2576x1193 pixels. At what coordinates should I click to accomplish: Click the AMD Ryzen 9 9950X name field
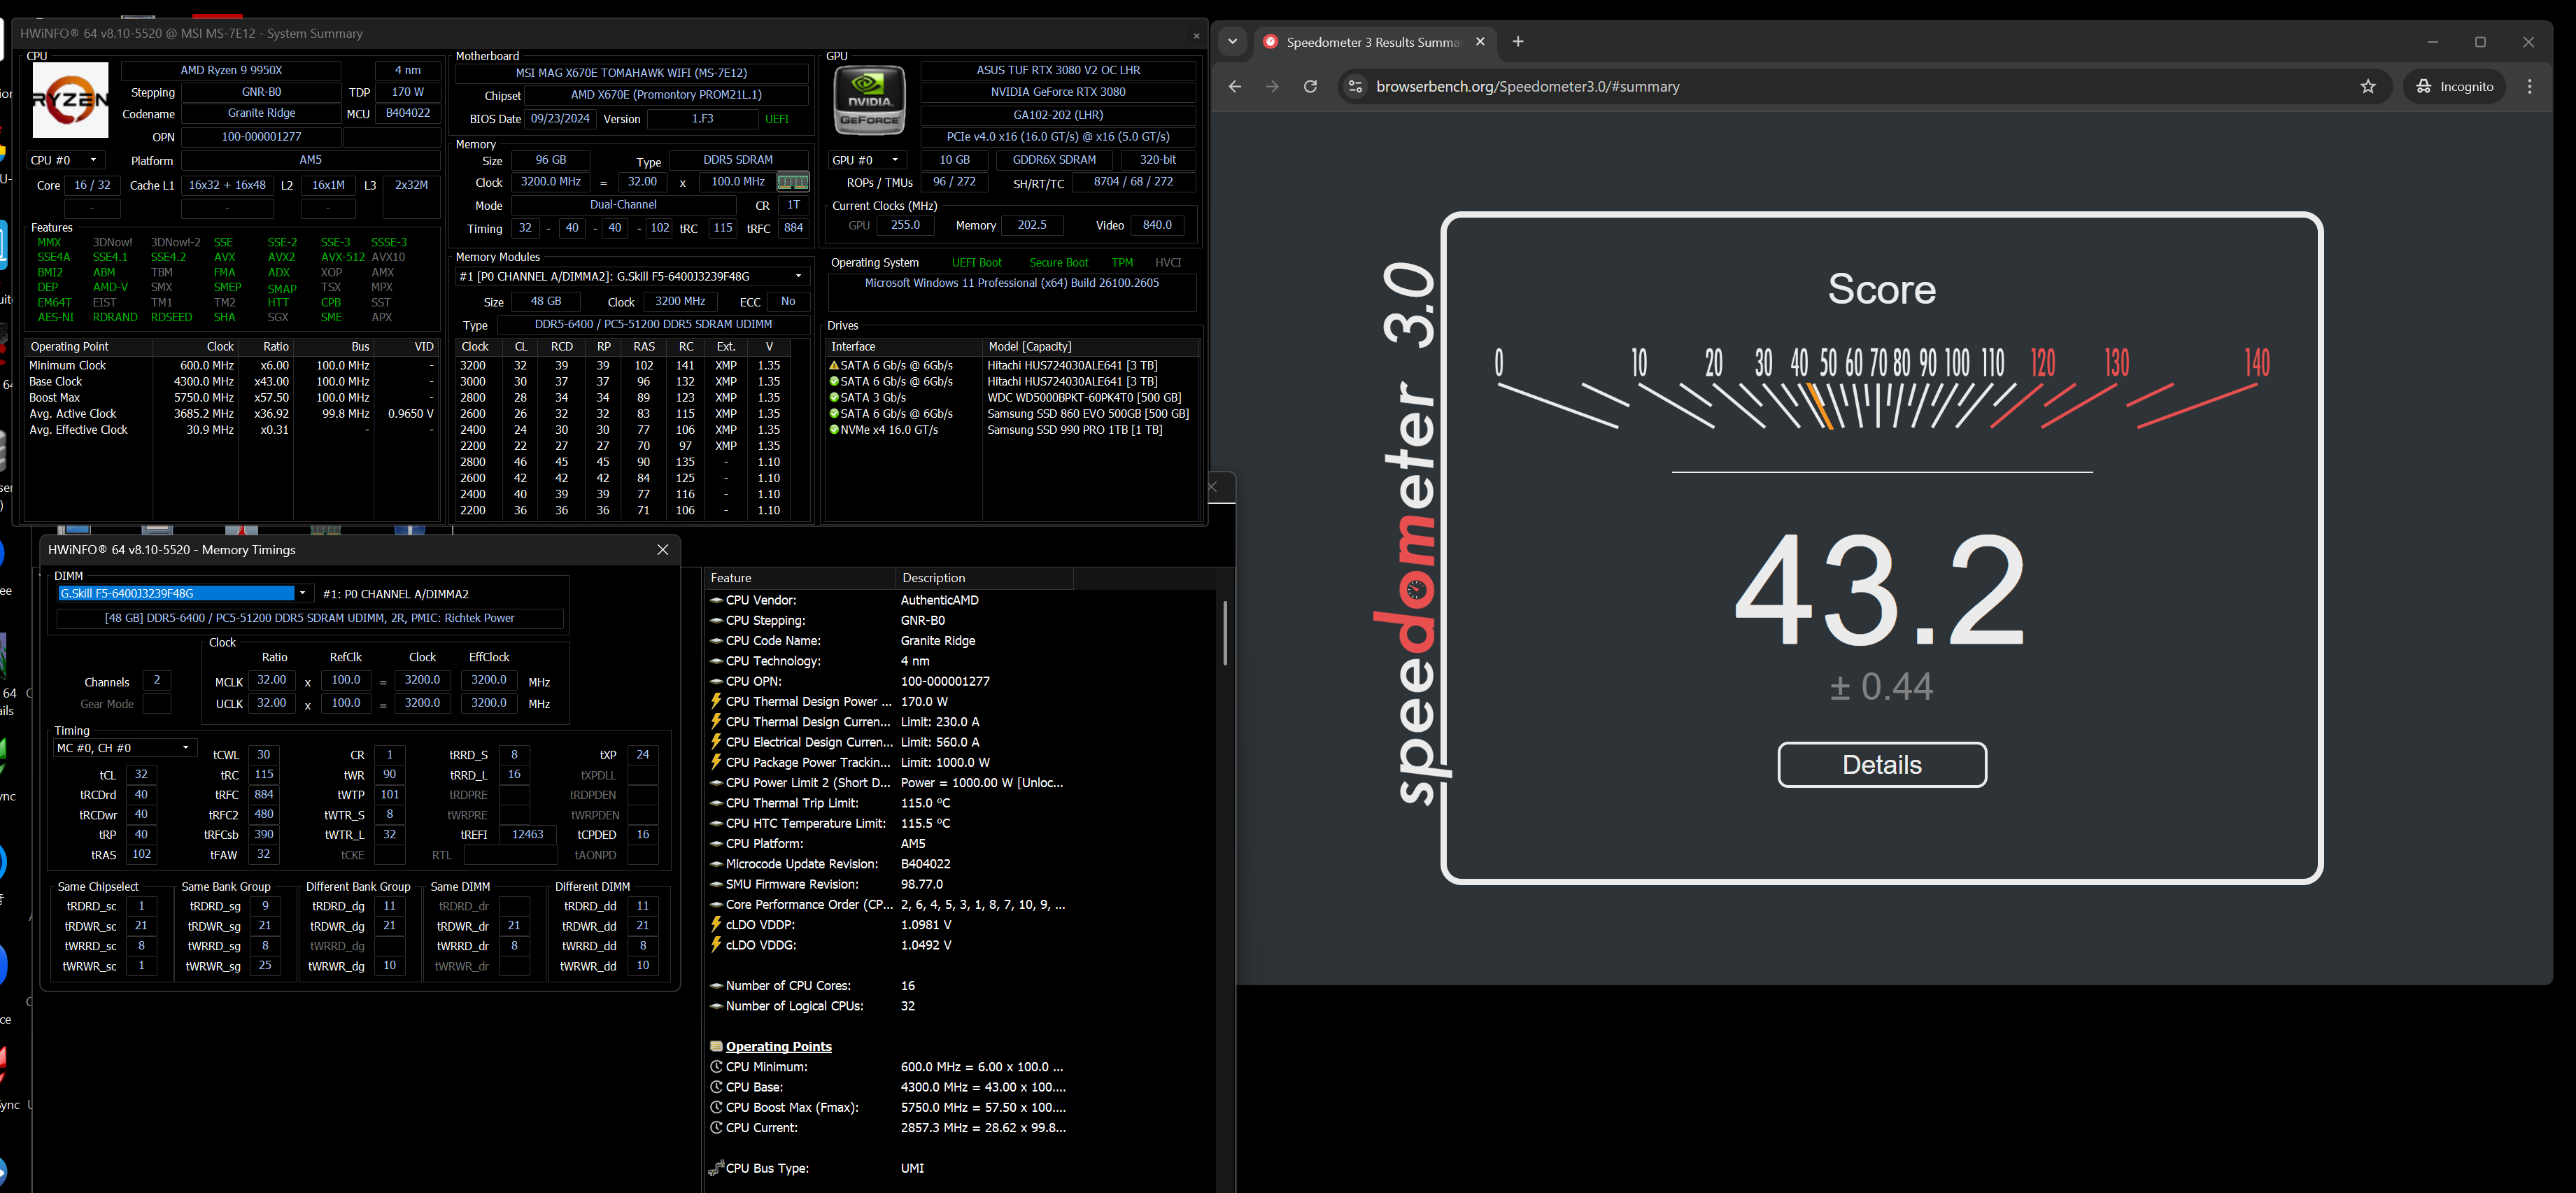coord(231,70)
